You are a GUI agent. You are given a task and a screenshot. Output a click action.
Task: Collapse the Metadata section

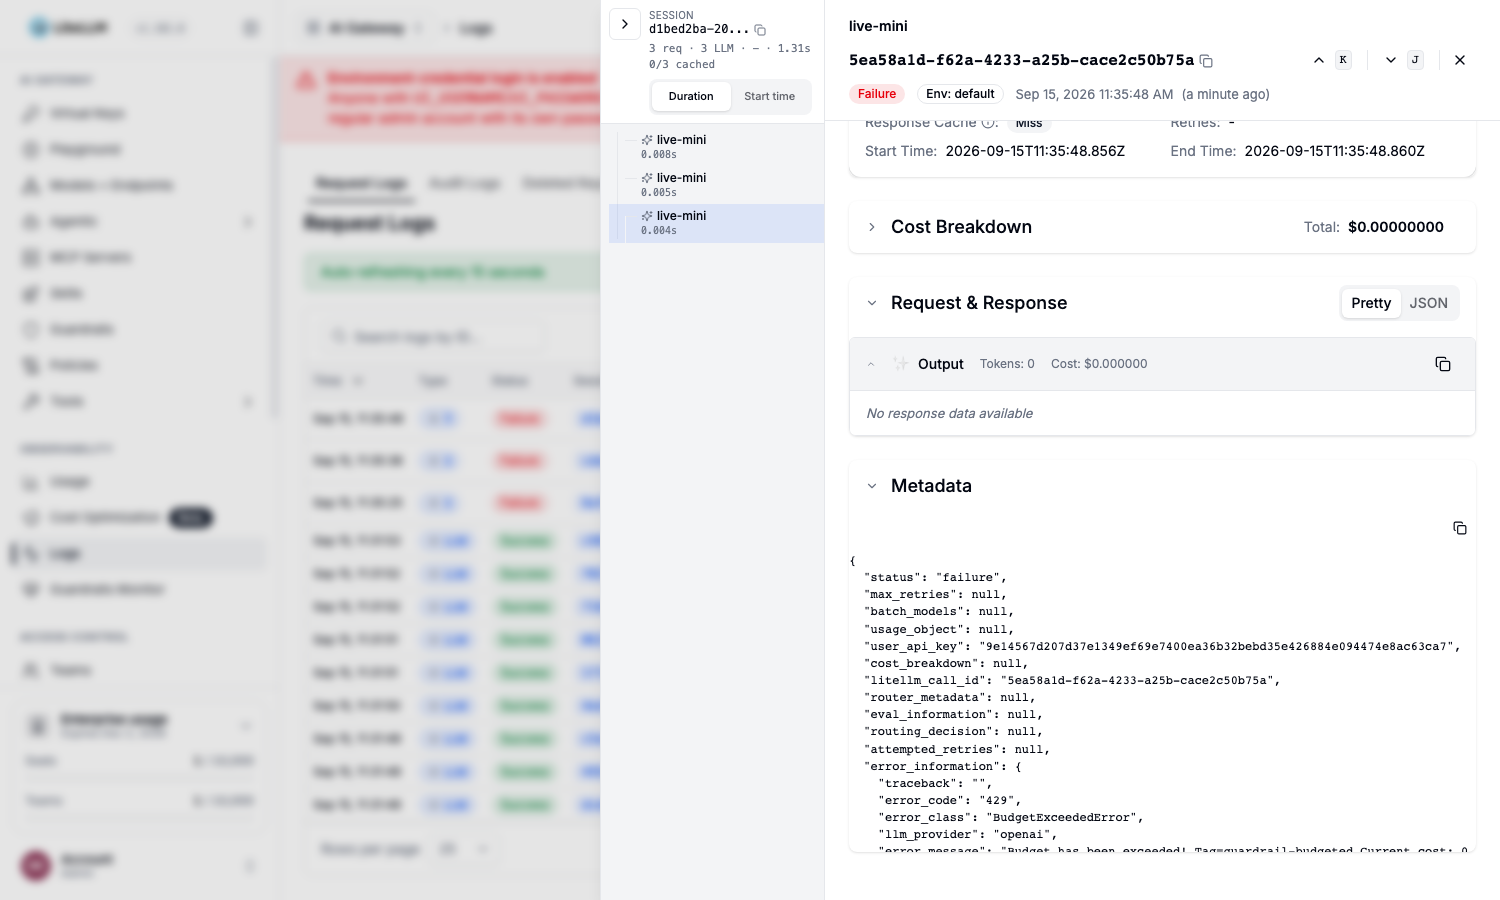[872, 486]
